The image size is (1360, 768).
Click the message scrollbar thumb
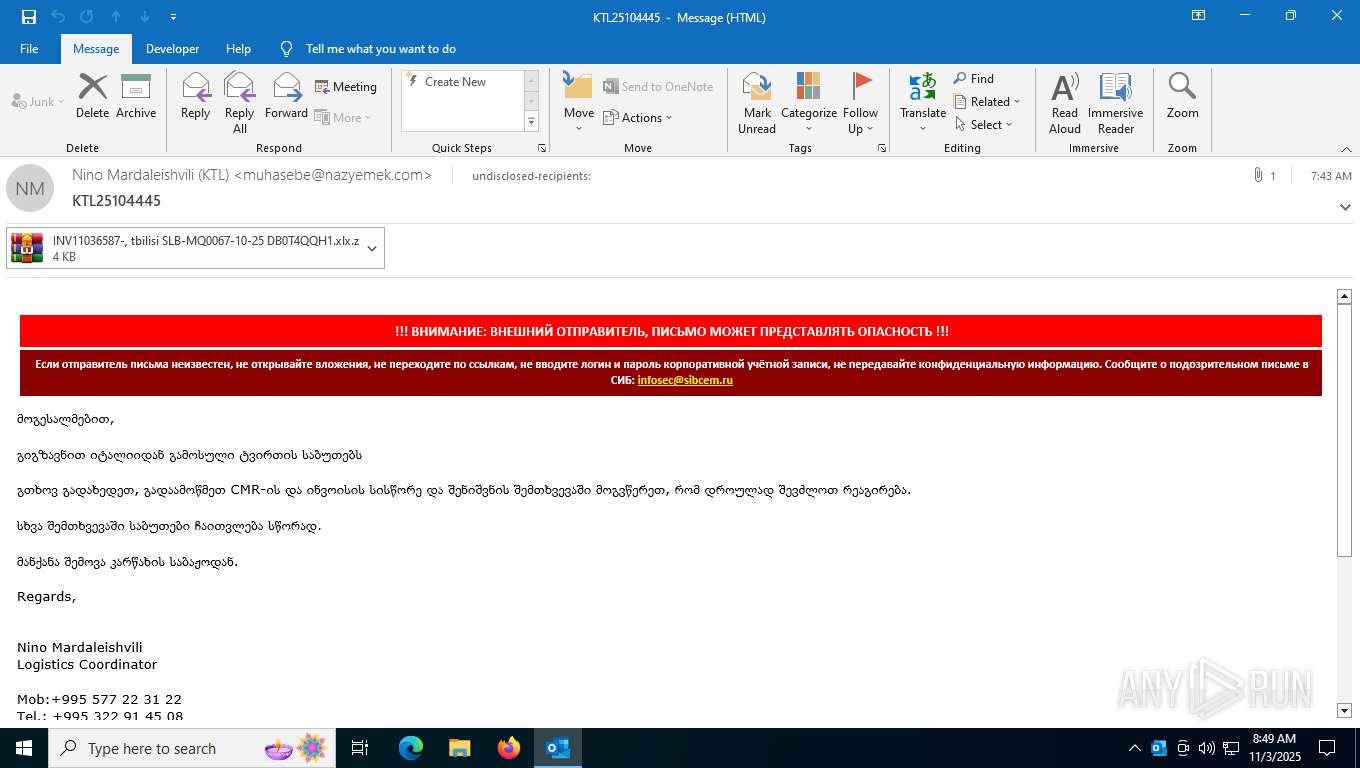pyautogui.click(x=1344, y=430)
